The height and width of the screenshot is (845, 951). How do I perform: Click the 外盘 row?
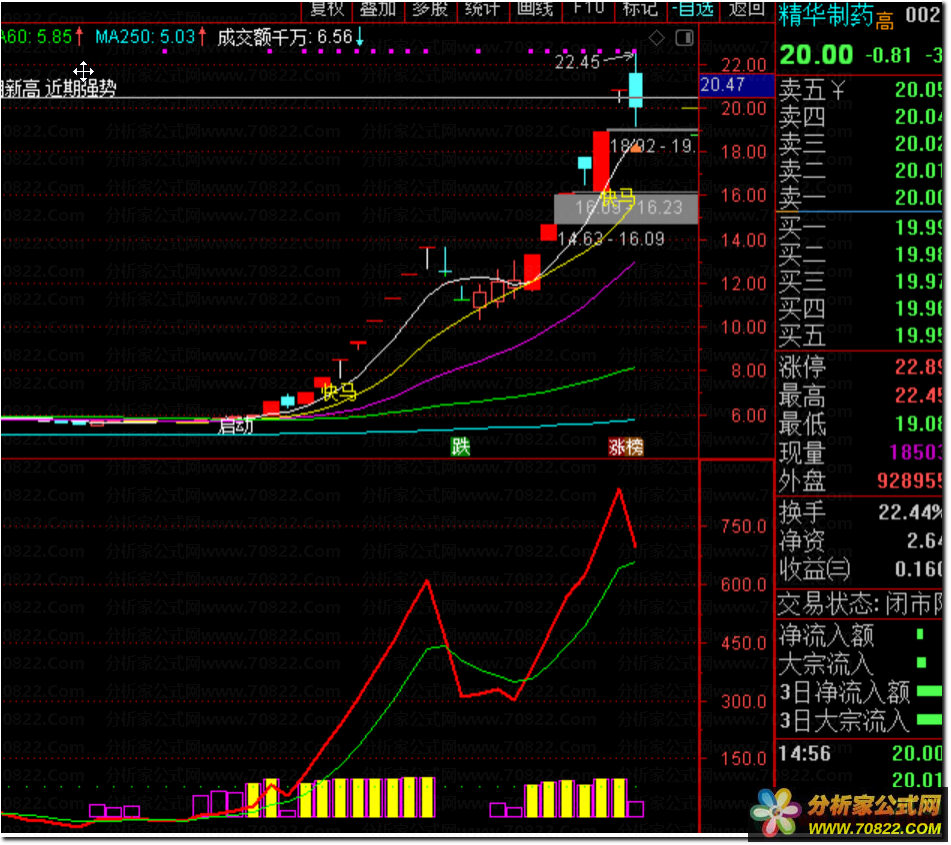861,481
